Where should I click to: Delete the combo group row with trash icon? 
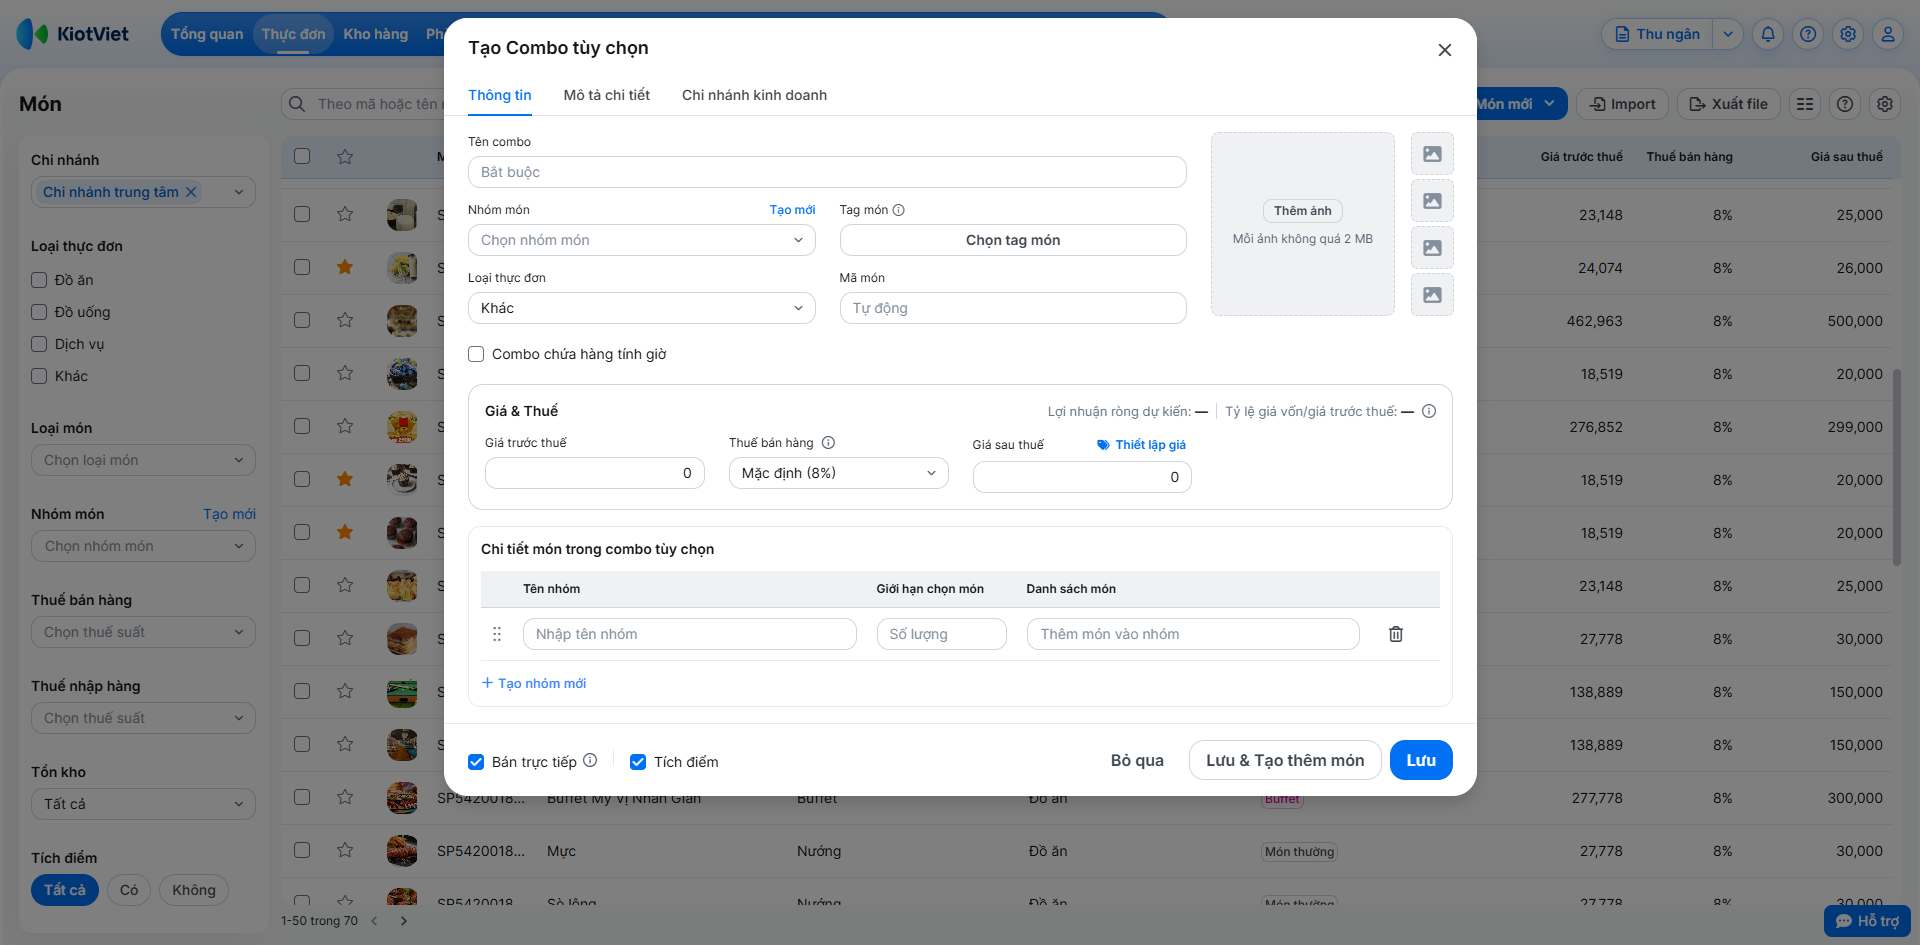coord(1395,634)
